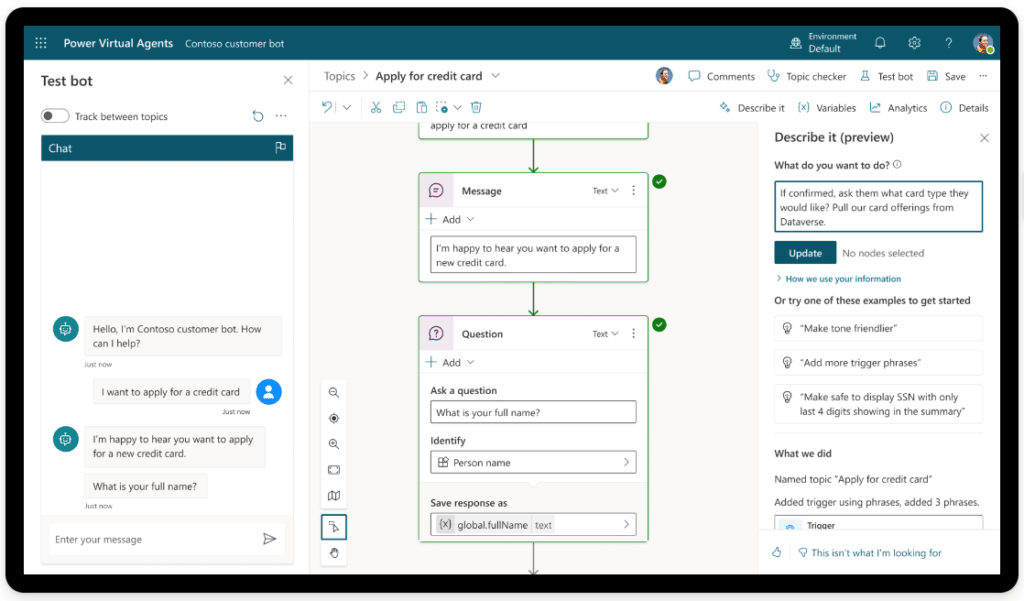The height and width of the screenshot is (601, 1024).
Task: Expand the Apply for credit card dropdown
Action: pyautogui.click(x=496, y=76)
